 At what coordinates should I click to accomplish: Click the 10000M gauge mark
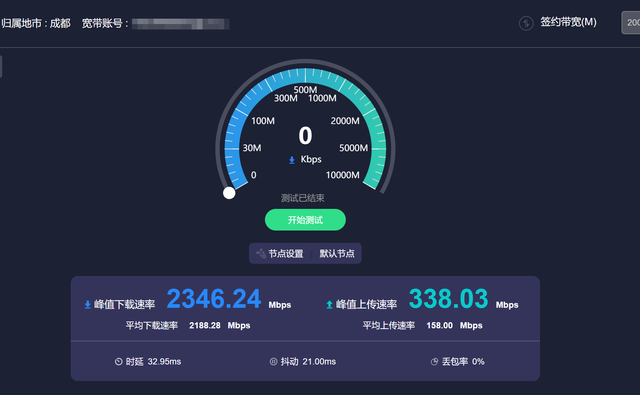(342, 175)
